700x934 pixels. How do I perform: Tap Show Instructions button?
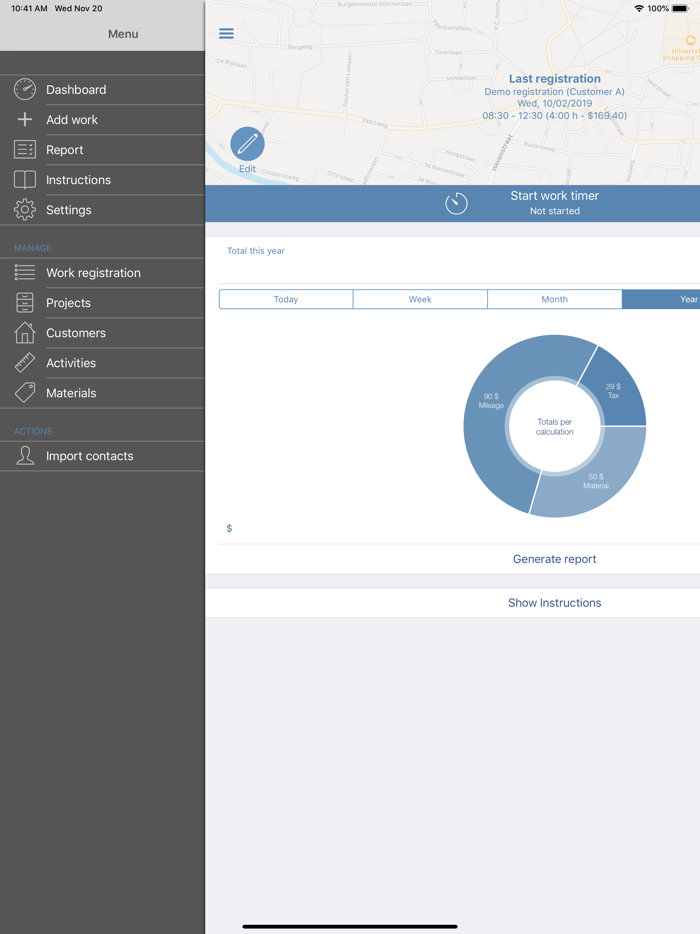[x=555, y=603]
